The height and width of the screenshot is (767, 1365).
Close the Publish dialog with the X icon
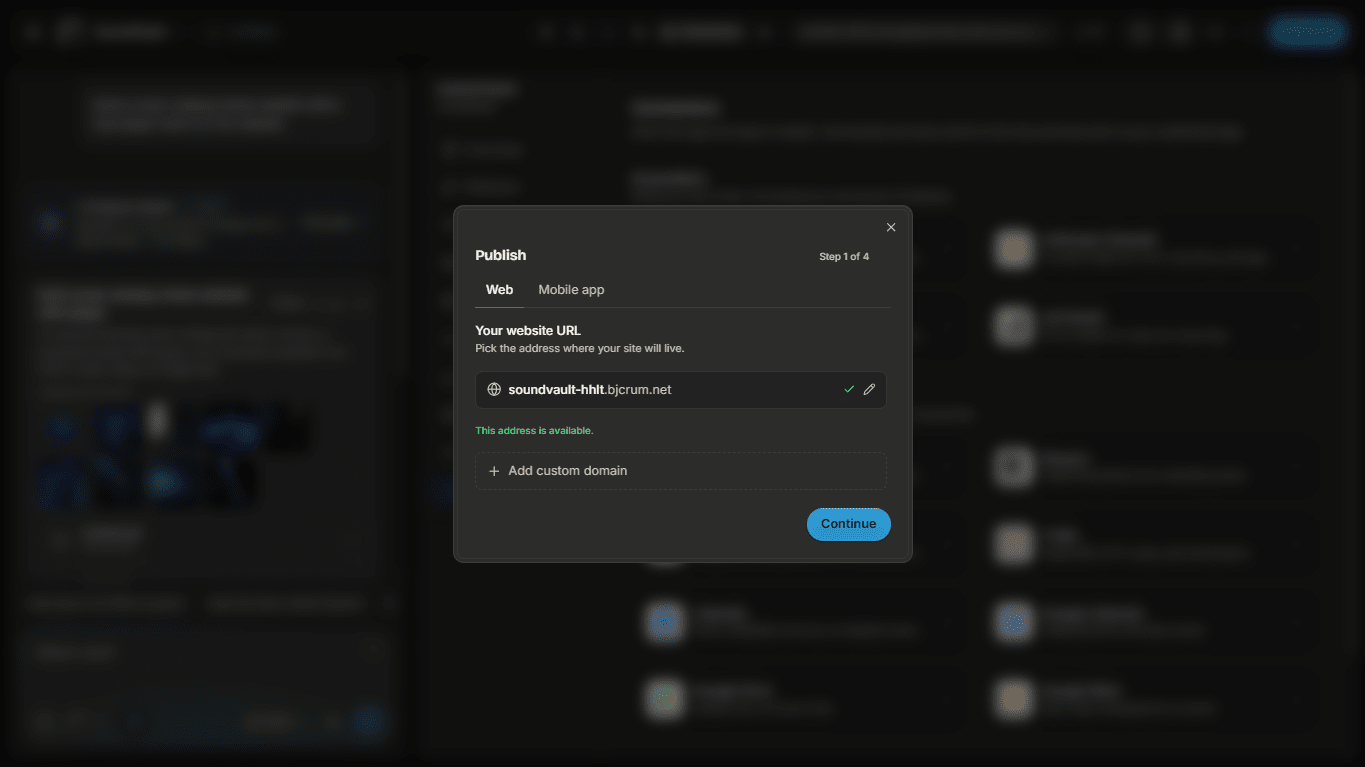(x=891, y=227)
